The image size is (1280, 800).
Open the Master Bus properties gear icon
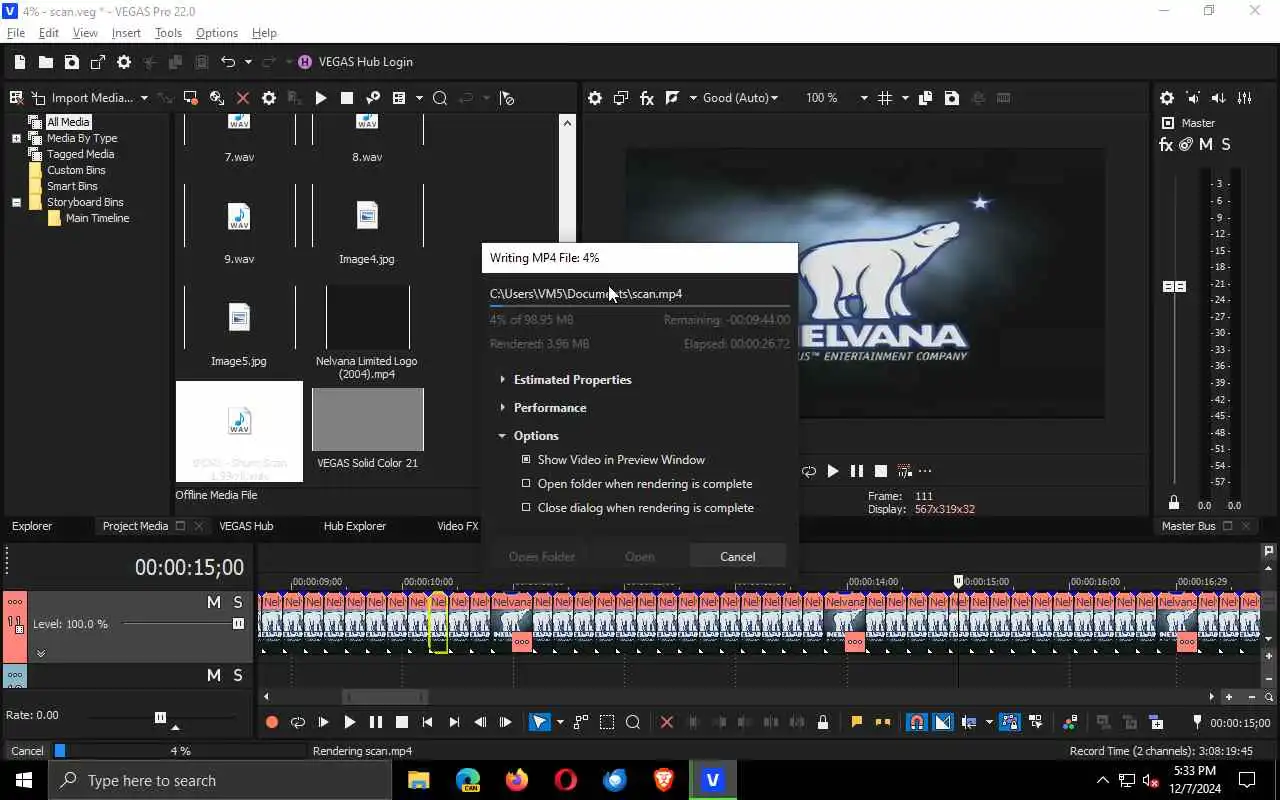coord(1167,98)
